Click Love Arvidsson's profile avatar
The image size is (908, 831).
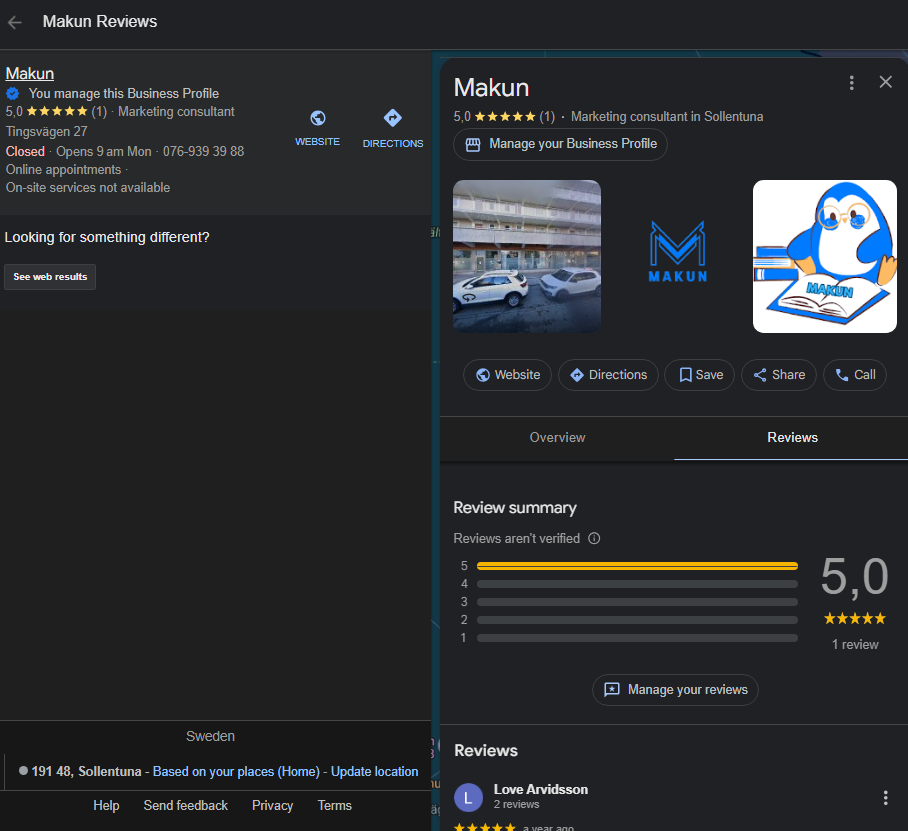(468, 797)
